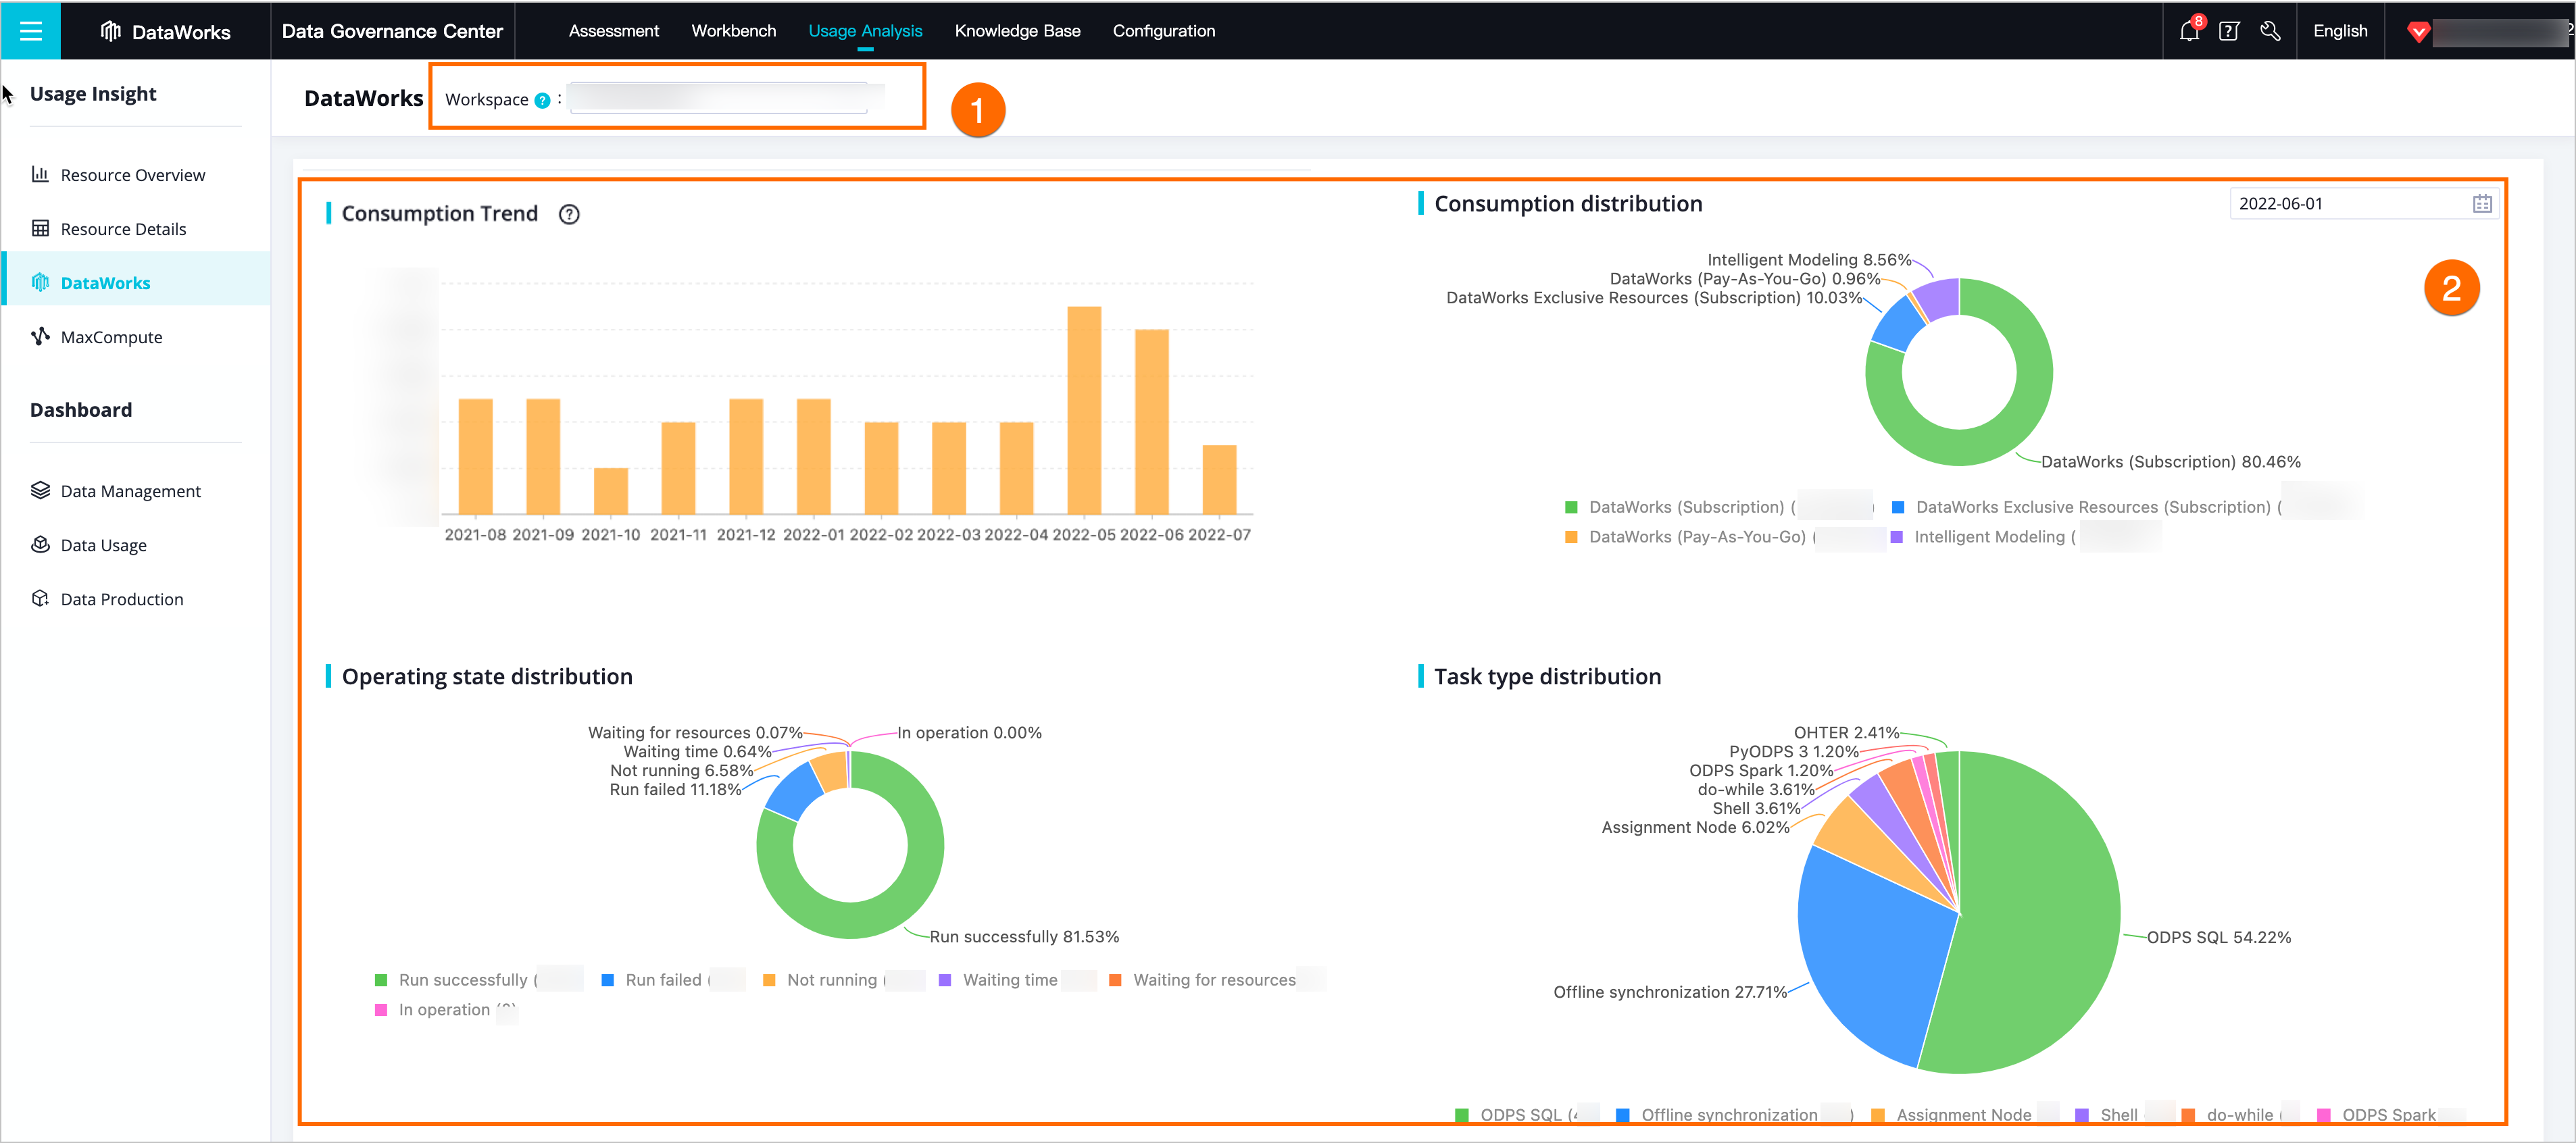Open the Assessment menu item

pos(613,31)
